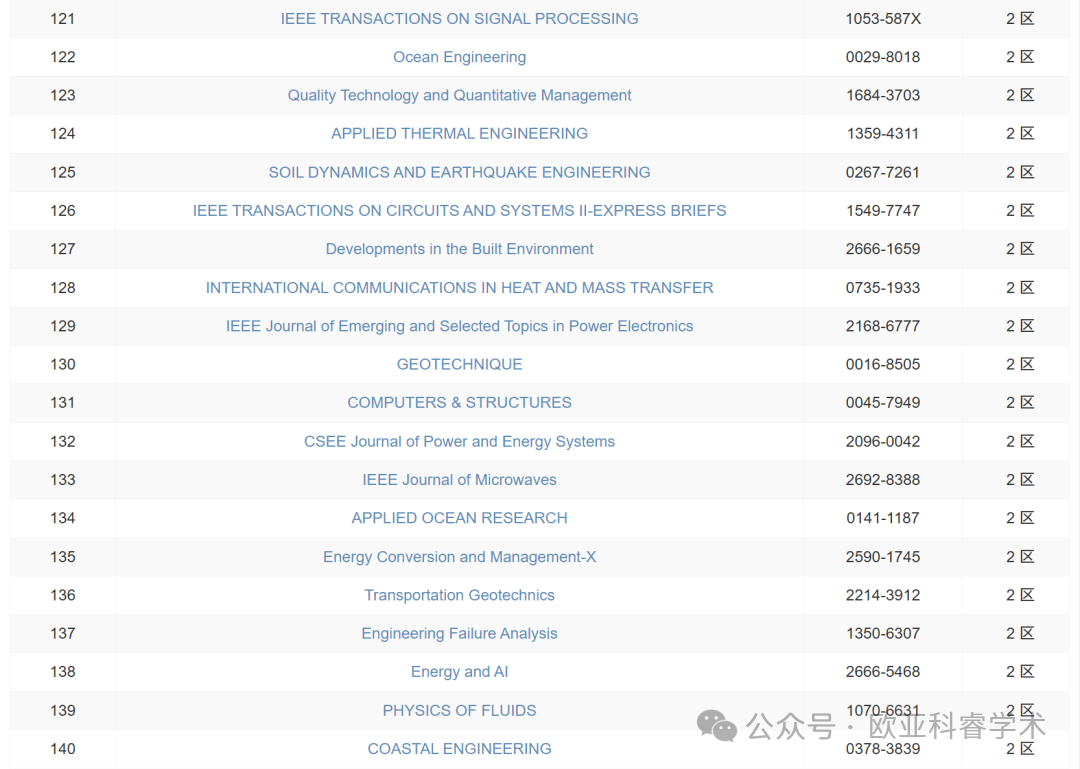Select ISSN 1549-7747 cell
Viewport: 1080px width, 769px height.
click(883, 211)
